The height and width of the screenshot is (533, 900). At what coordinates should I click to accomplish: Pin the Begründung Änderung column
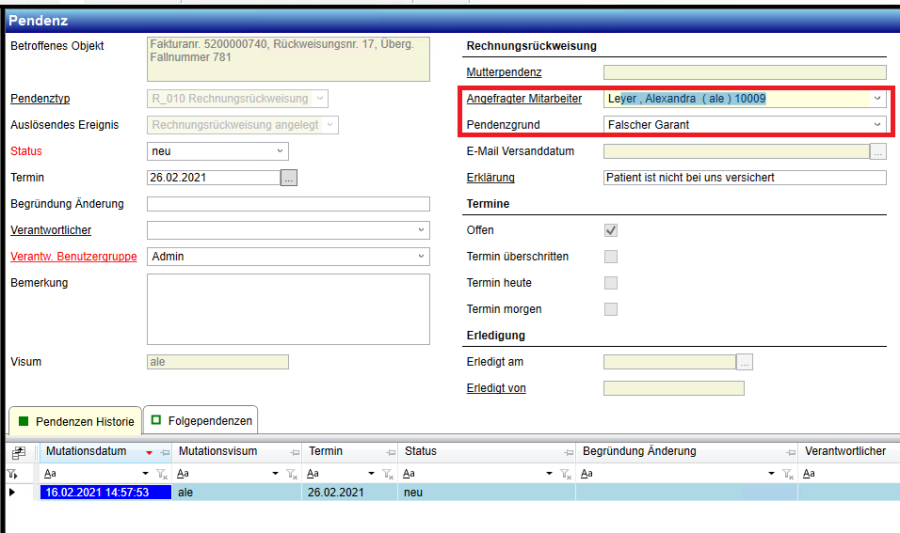click(791, 453)
